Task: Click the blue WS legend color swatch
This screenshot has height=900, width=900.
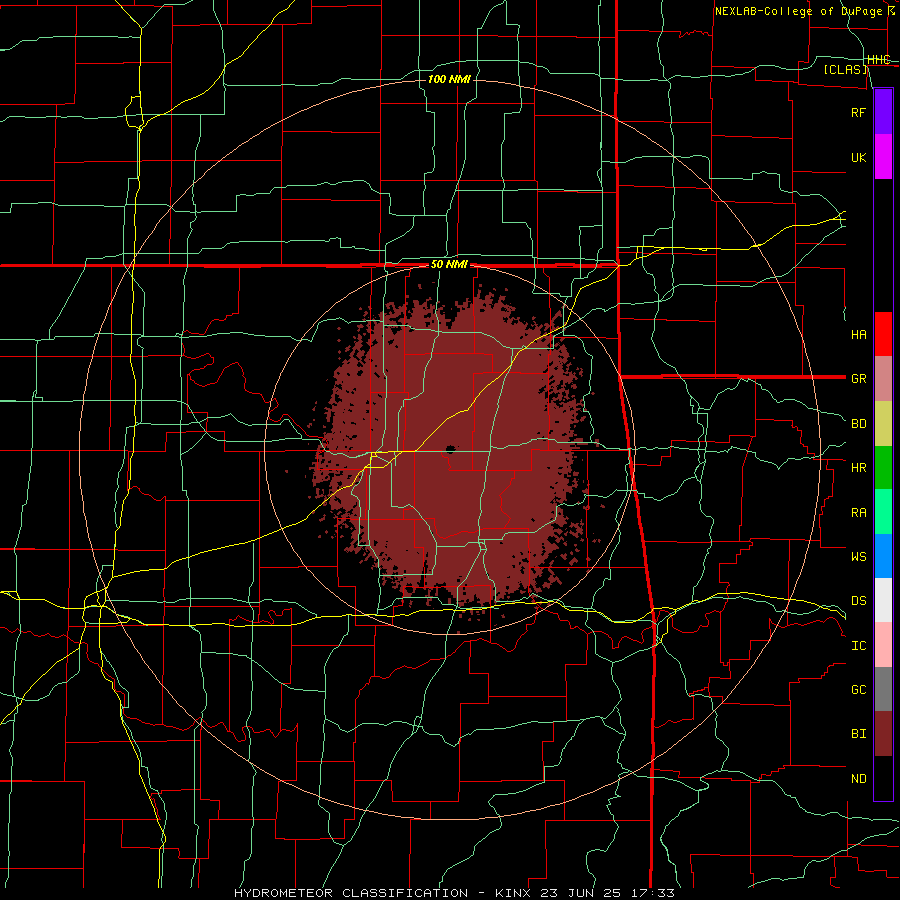Action: [883, 556]
